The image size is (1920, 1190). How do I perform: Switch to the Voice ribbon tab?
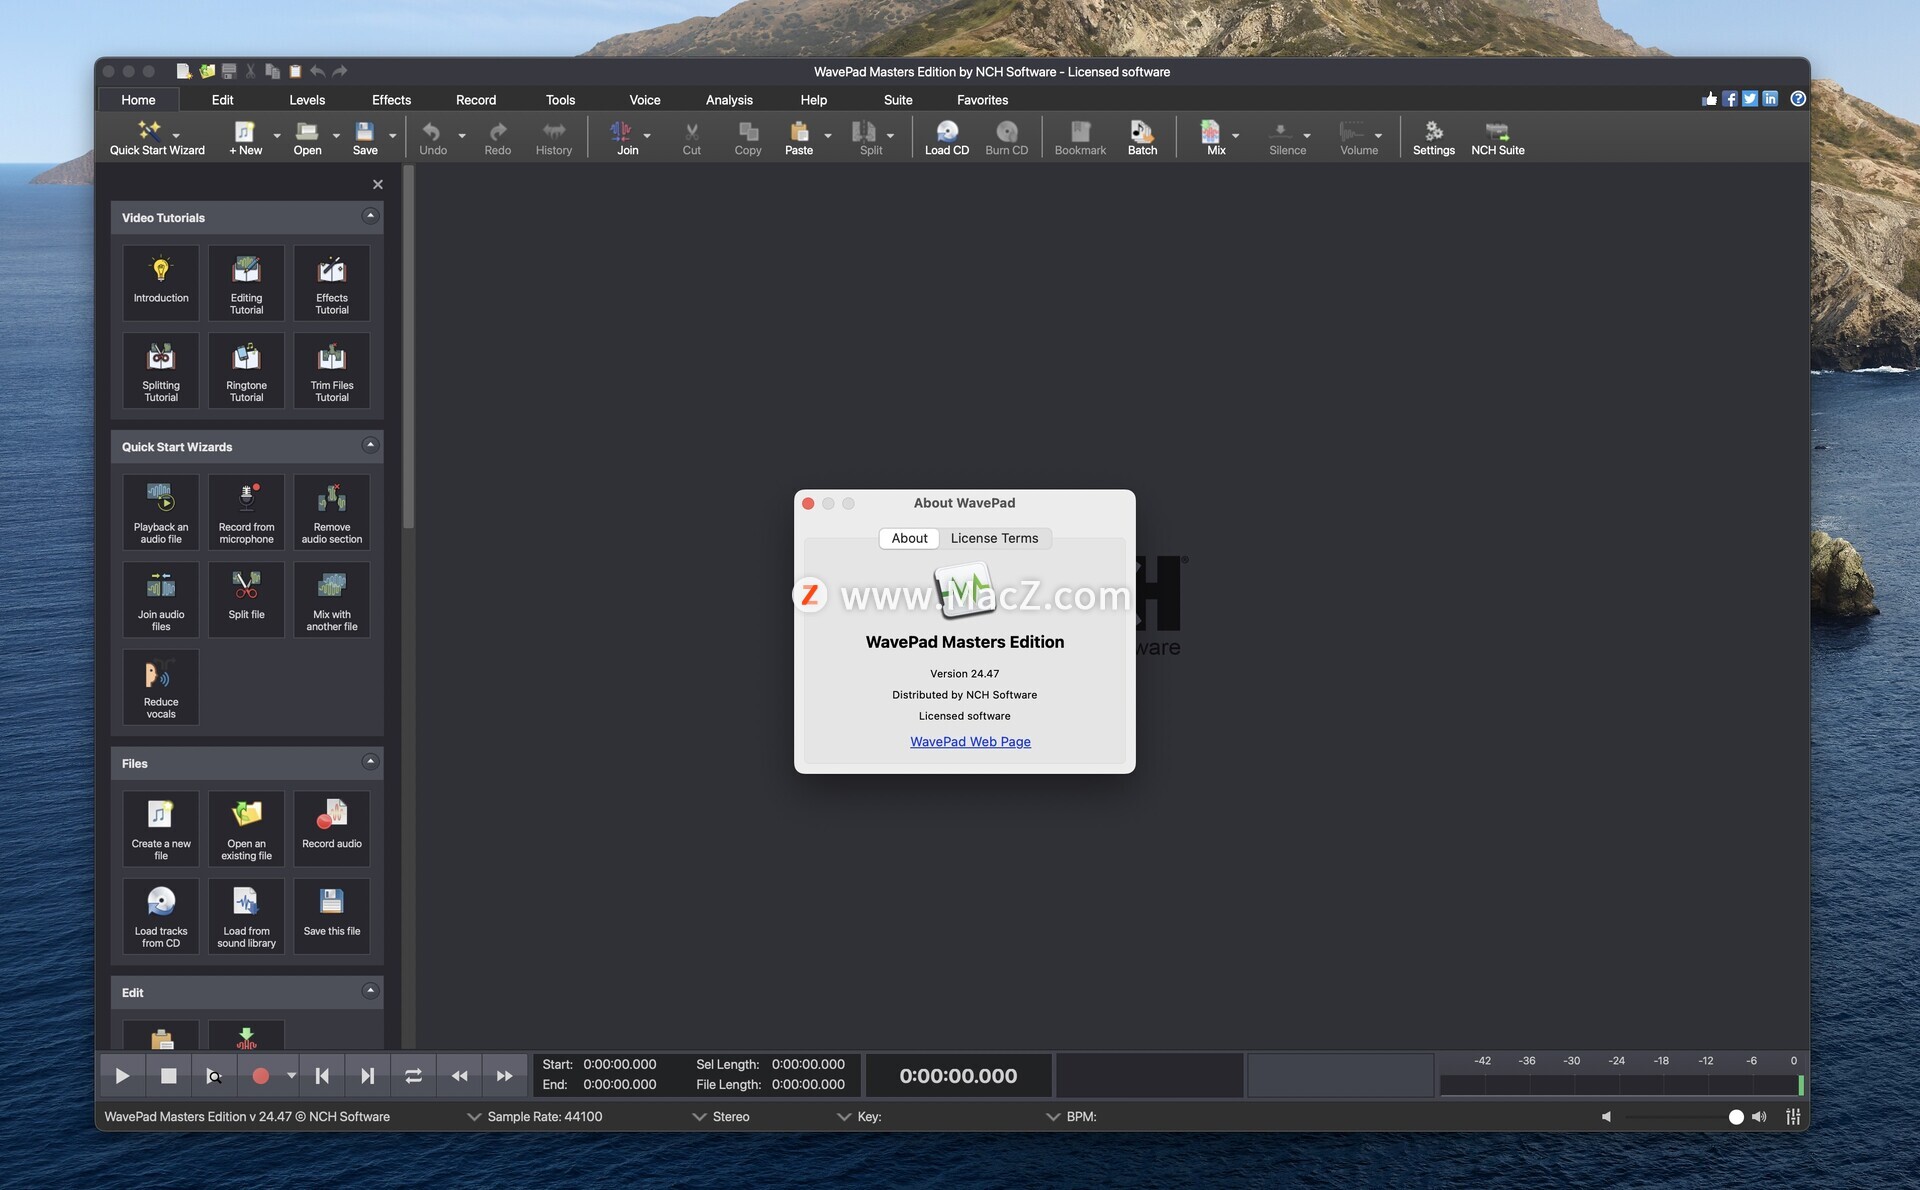point(645,100)
